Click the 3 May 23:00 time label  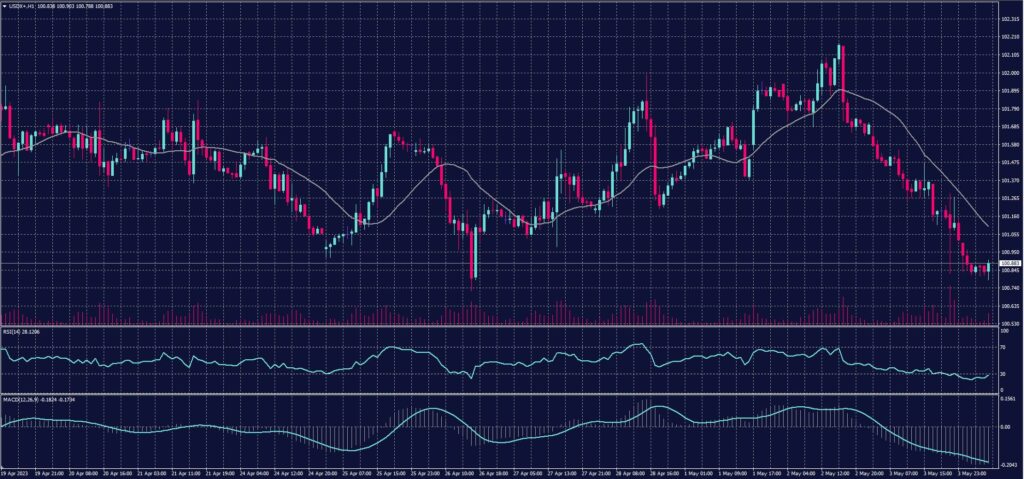click(x=969, y=470)
